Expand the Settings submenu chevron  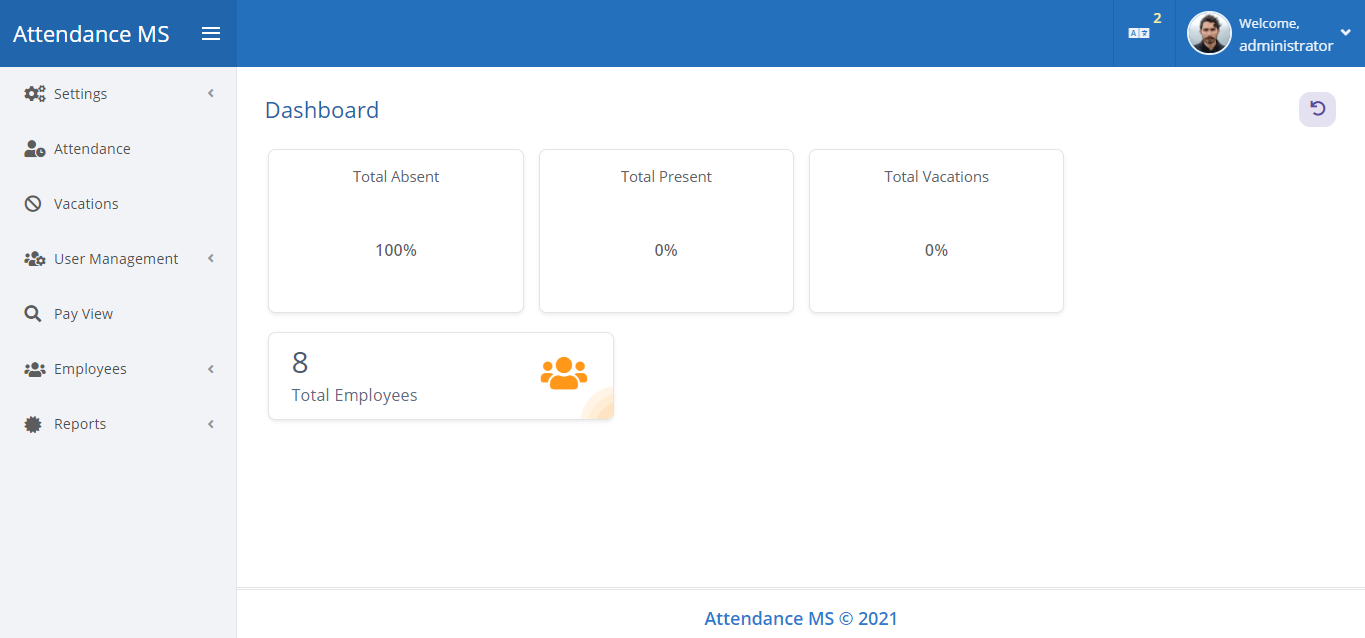[211, 94]
